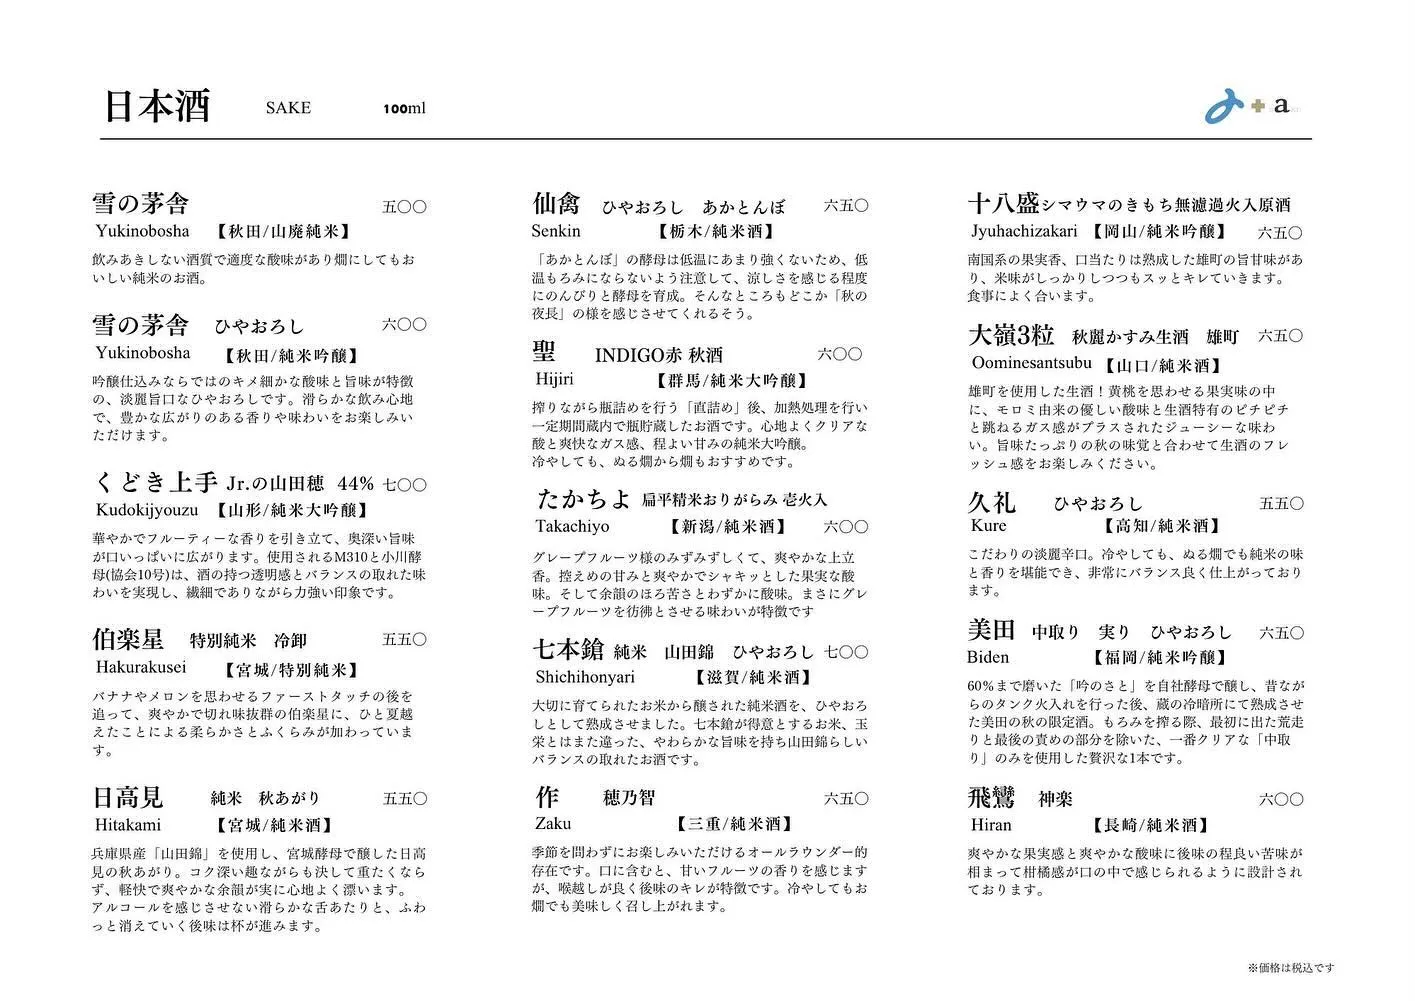Click the 六五〇 price beside 大嶺3粒
Viewport: 1415px width, 1001px height.
click(x=1281, y=337)
